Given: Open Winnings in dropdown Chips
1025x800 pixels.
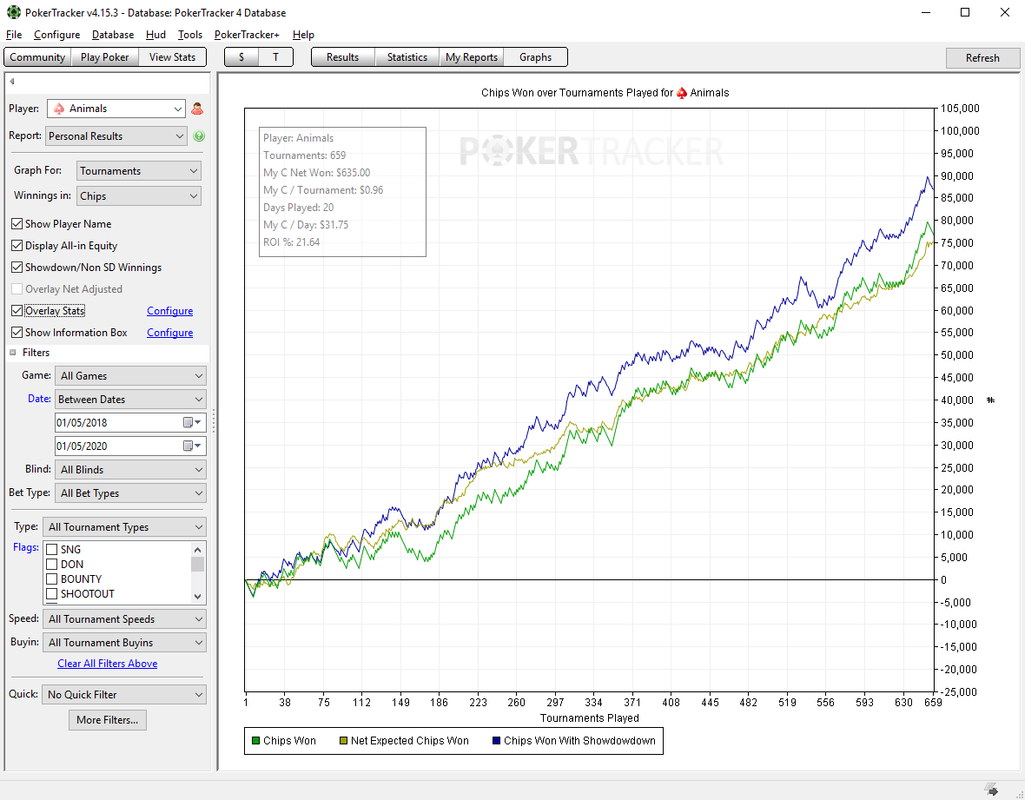Looking at the screenshot, I should pyautogui.click(x=139, y=196).
